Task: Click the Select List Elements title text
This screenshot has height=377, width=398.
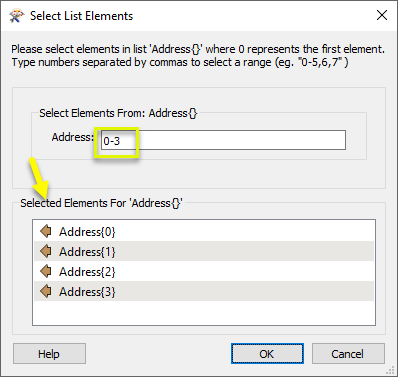Action: pos(82,16)
